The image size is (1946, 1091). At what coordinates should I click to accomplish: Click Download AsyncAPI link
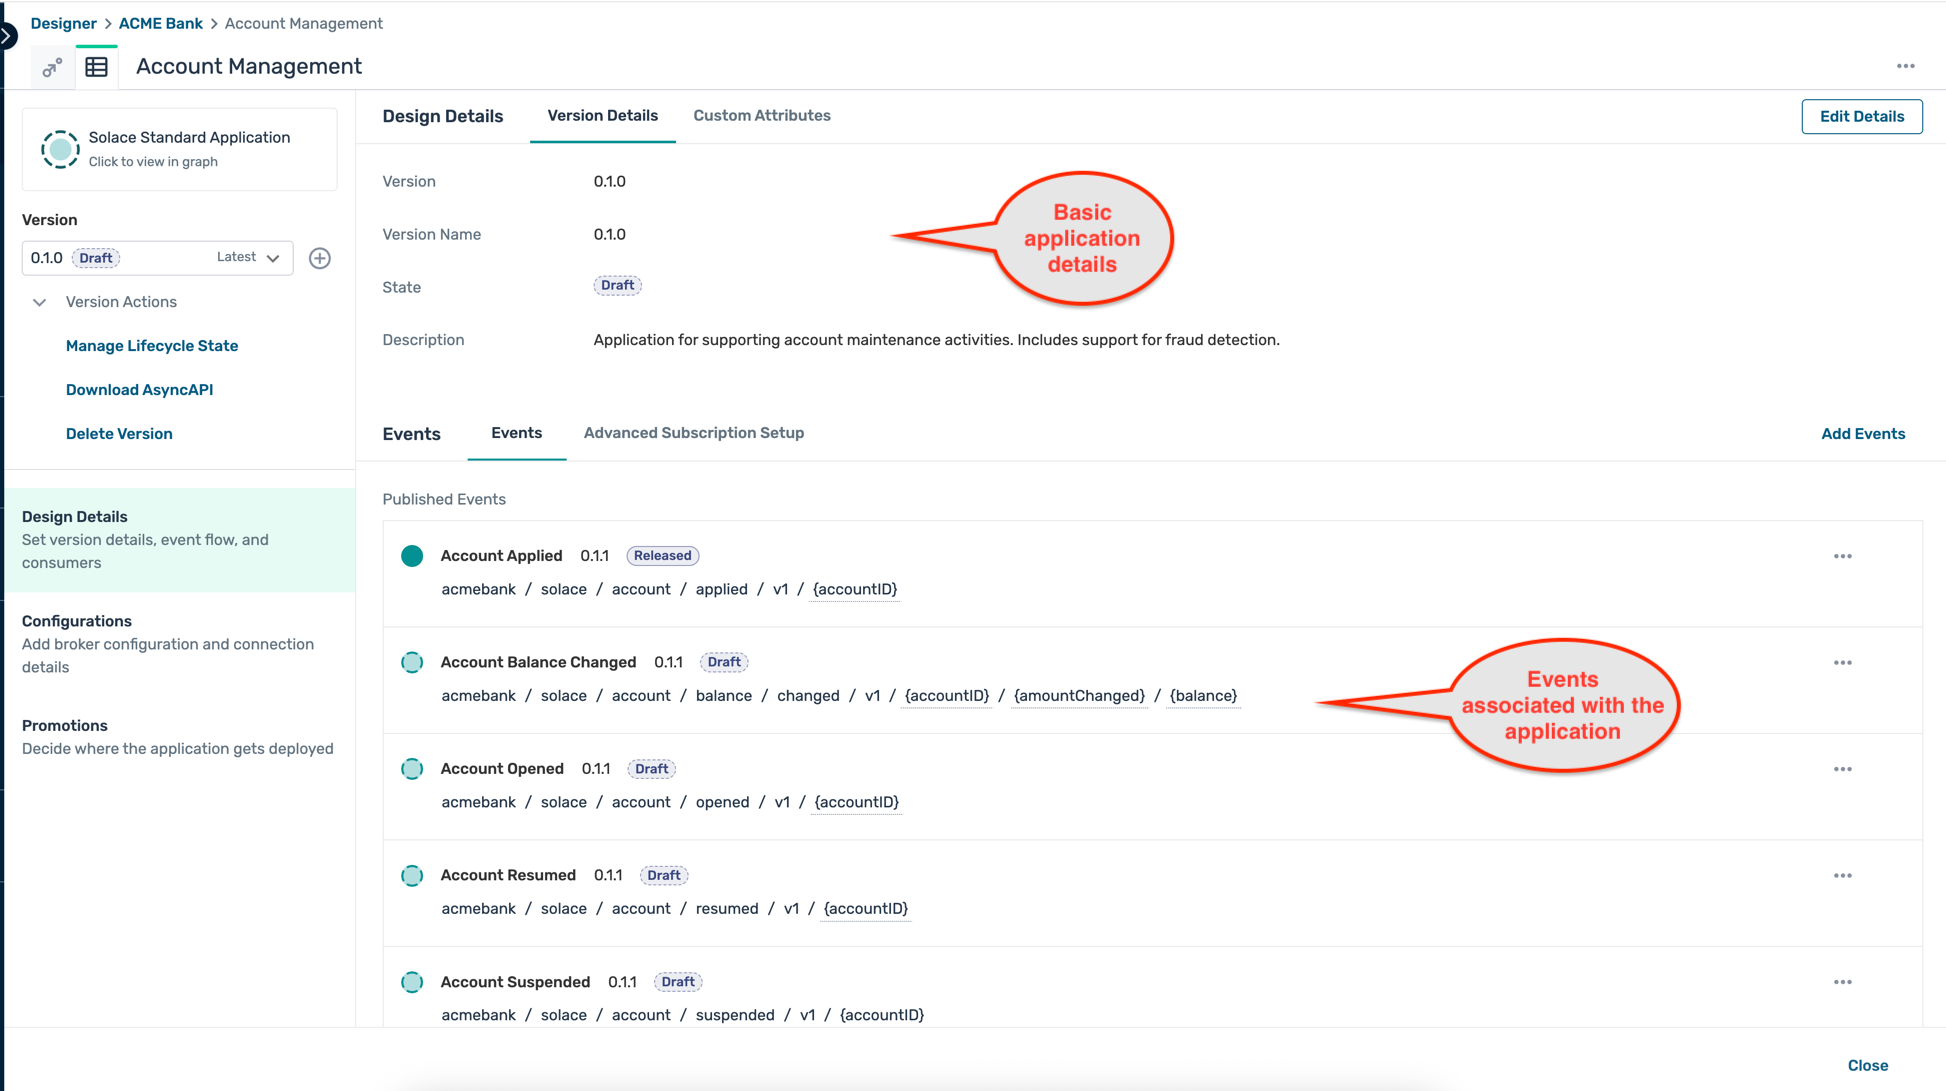139,390
